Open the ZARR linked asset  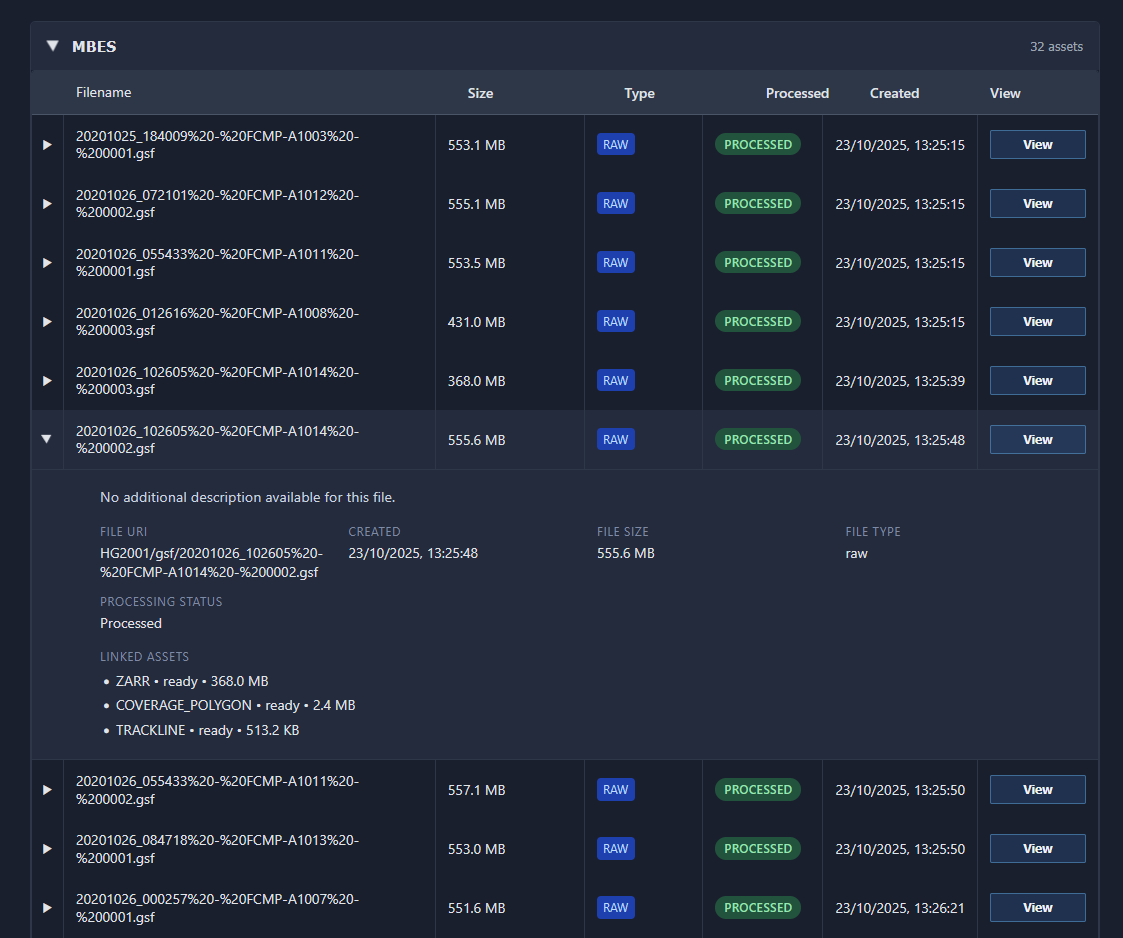(x=133, y=681)
